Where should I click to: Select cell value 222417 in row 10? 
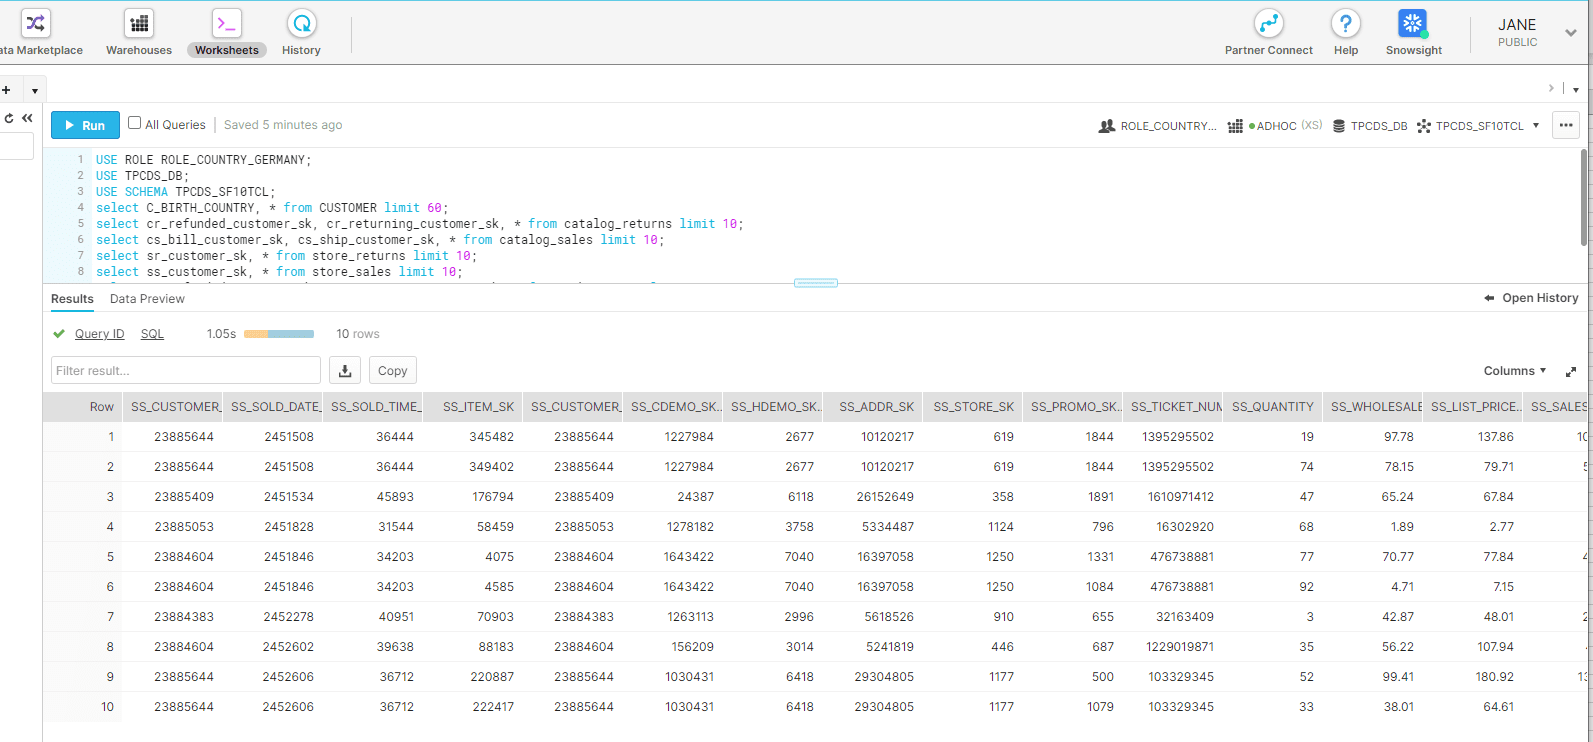(x=493, y=707)
